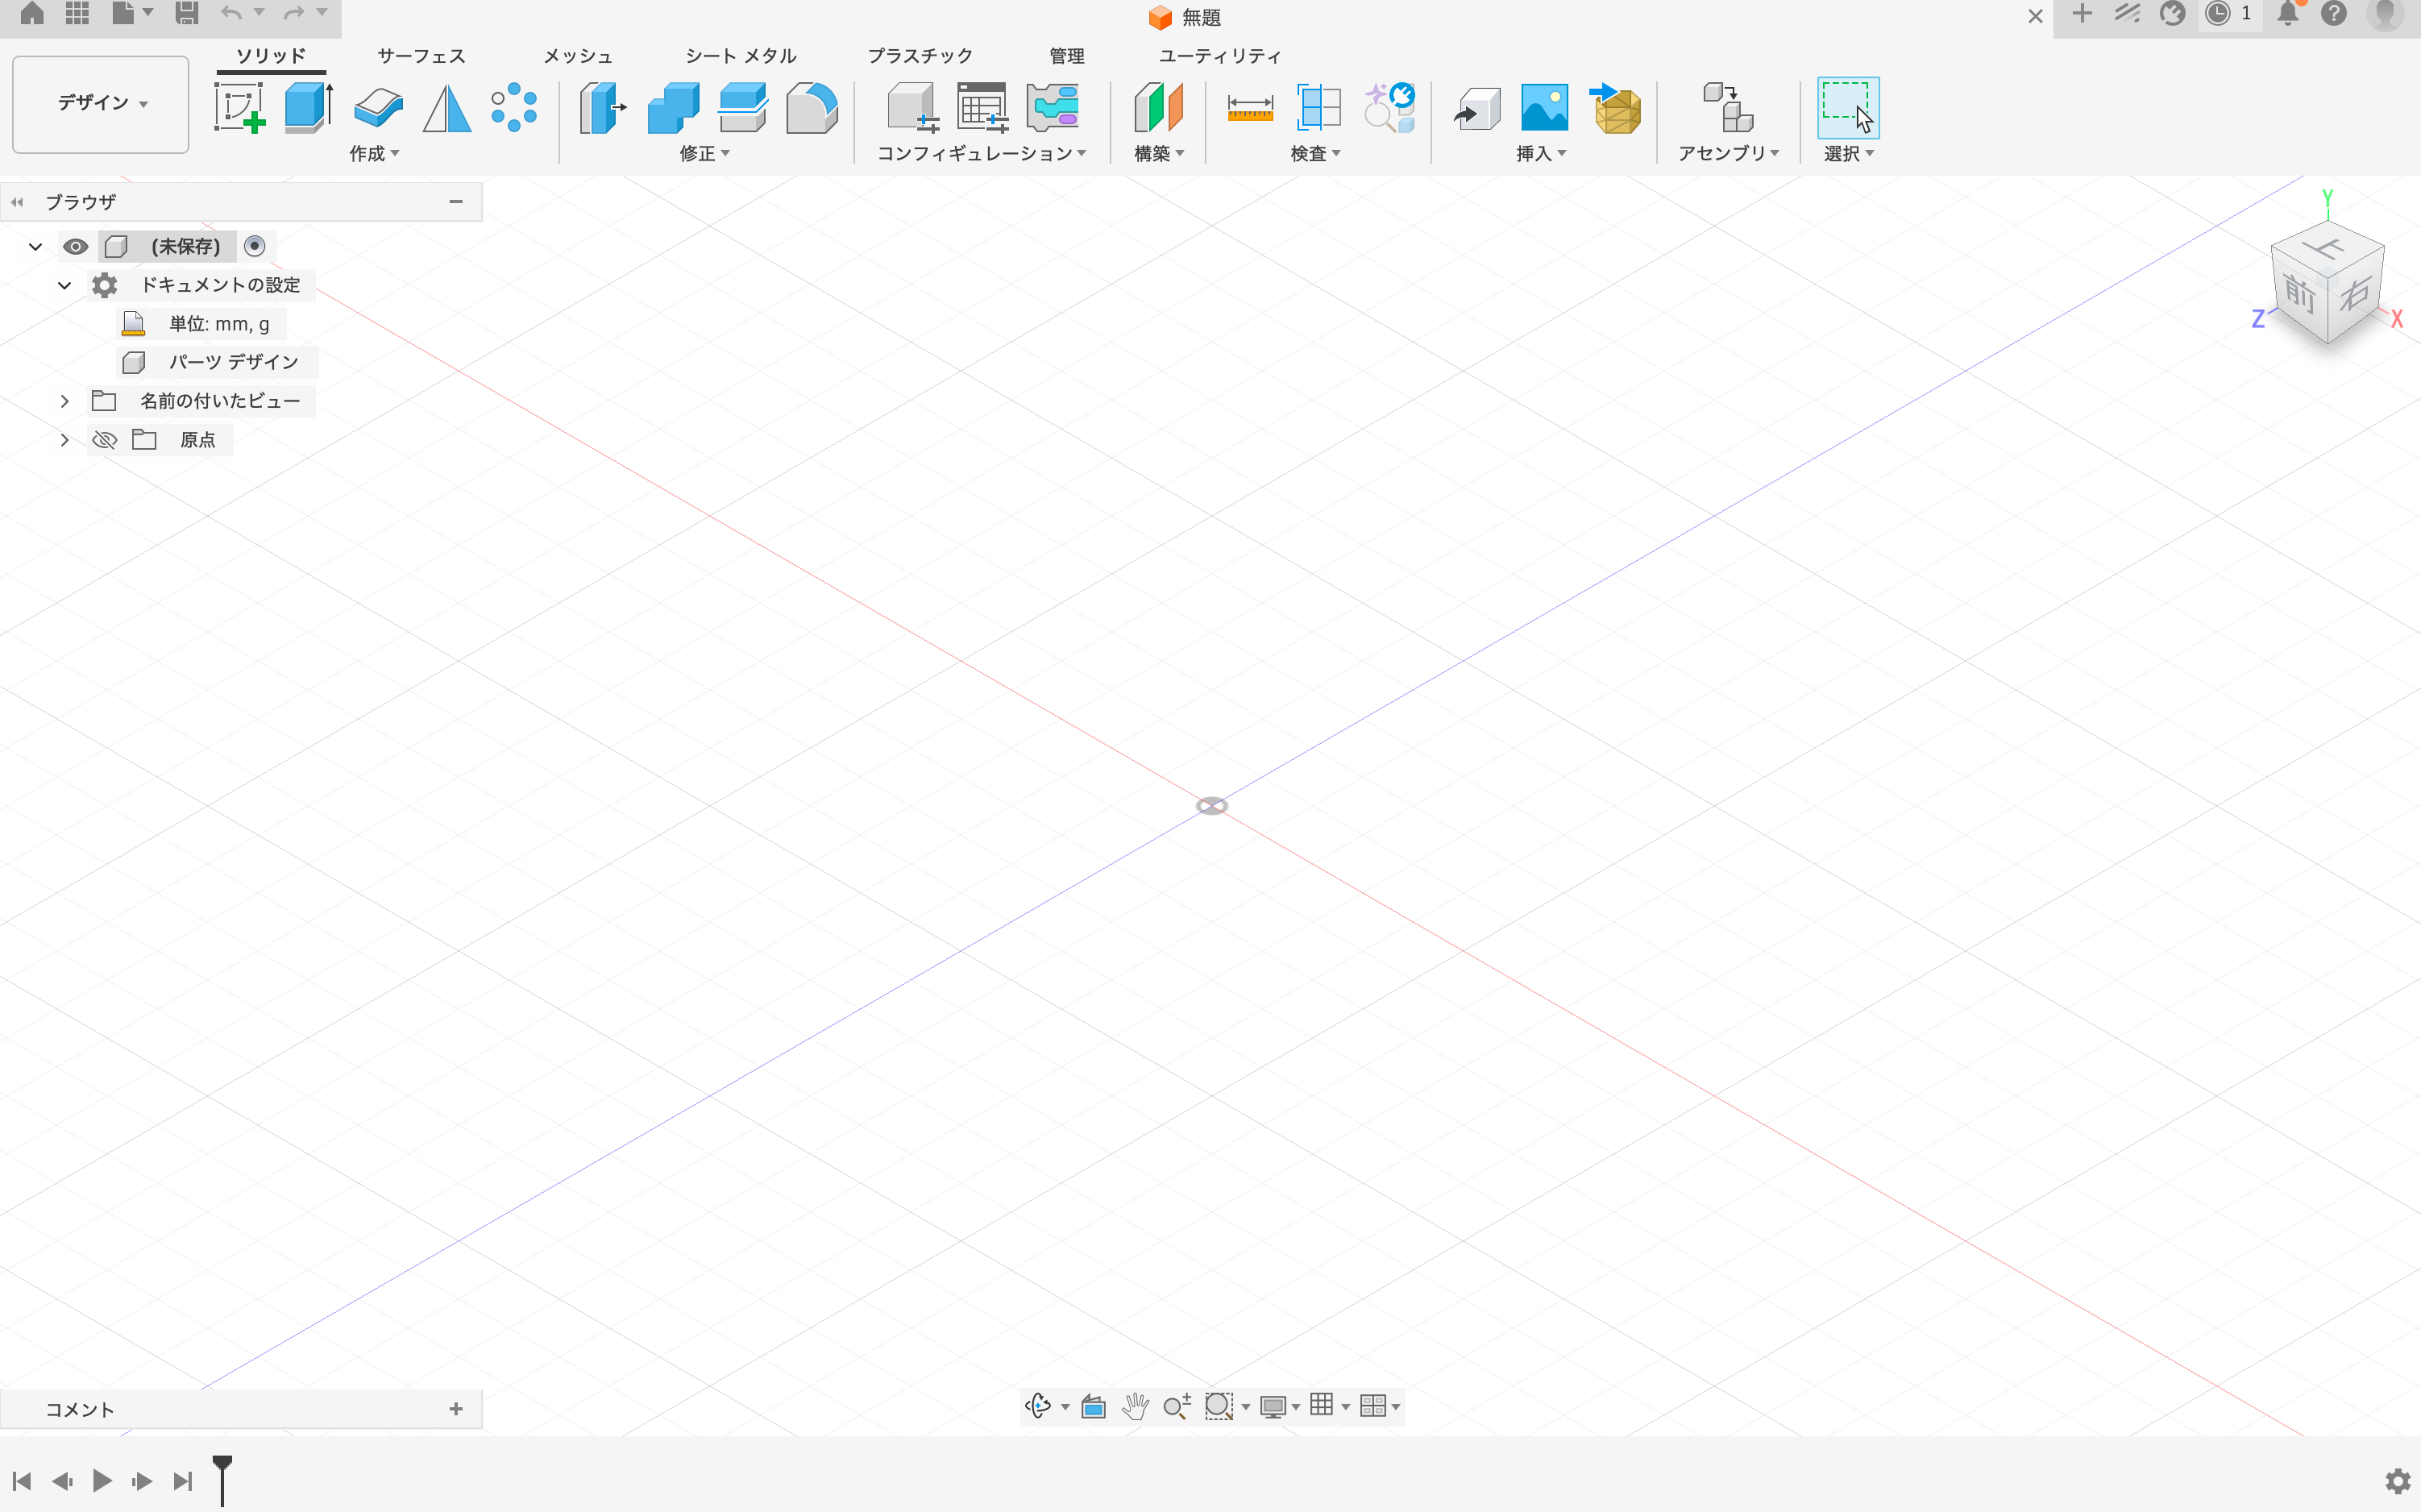
Task: Select the Extrude tool
Action: [x=308, y=108]
